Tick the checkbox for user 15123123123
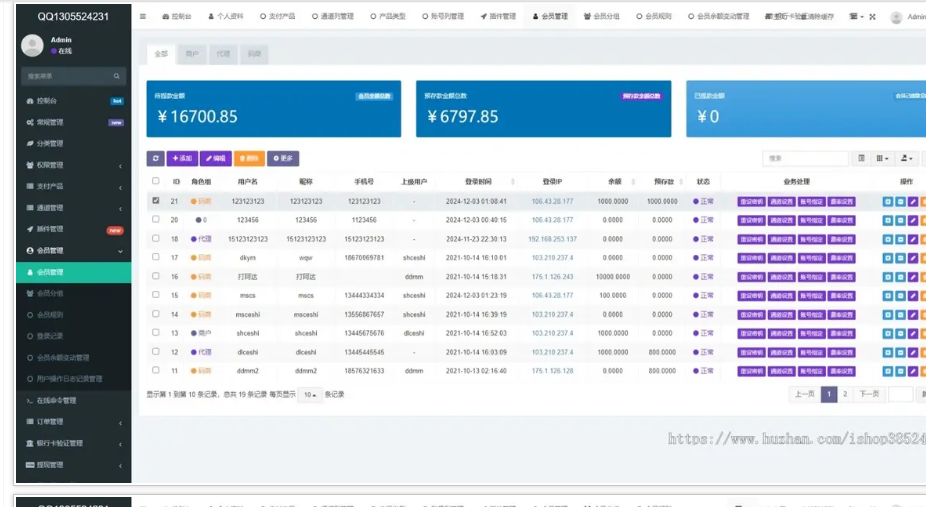The height and width of the screenshot is (507, 926). 155,239
